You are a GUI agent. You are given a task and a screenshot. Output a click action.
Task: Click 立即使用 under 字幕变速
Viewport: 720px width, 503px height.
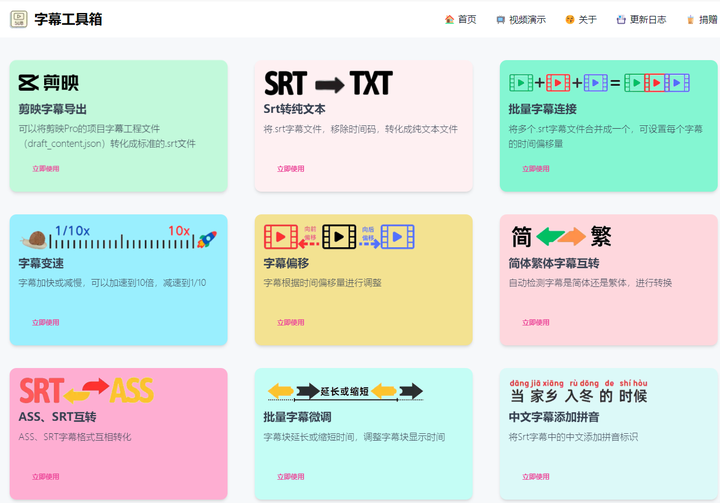[x=45, y=322]
